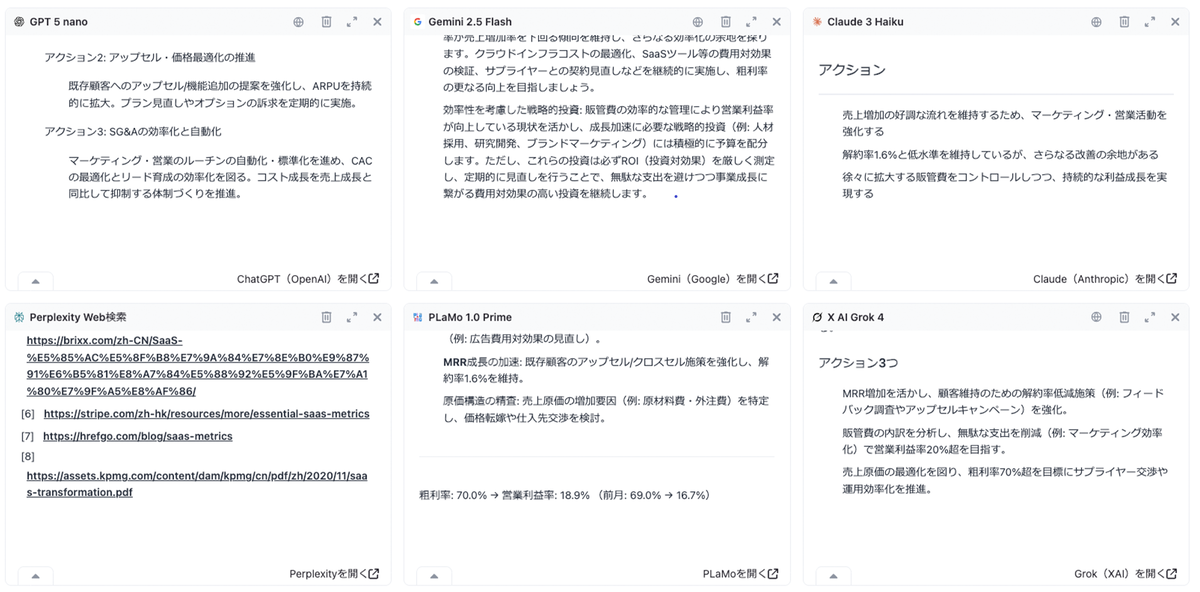
Task: Click the Claude 3 Haiku panel title
Action: coord(866,22)
